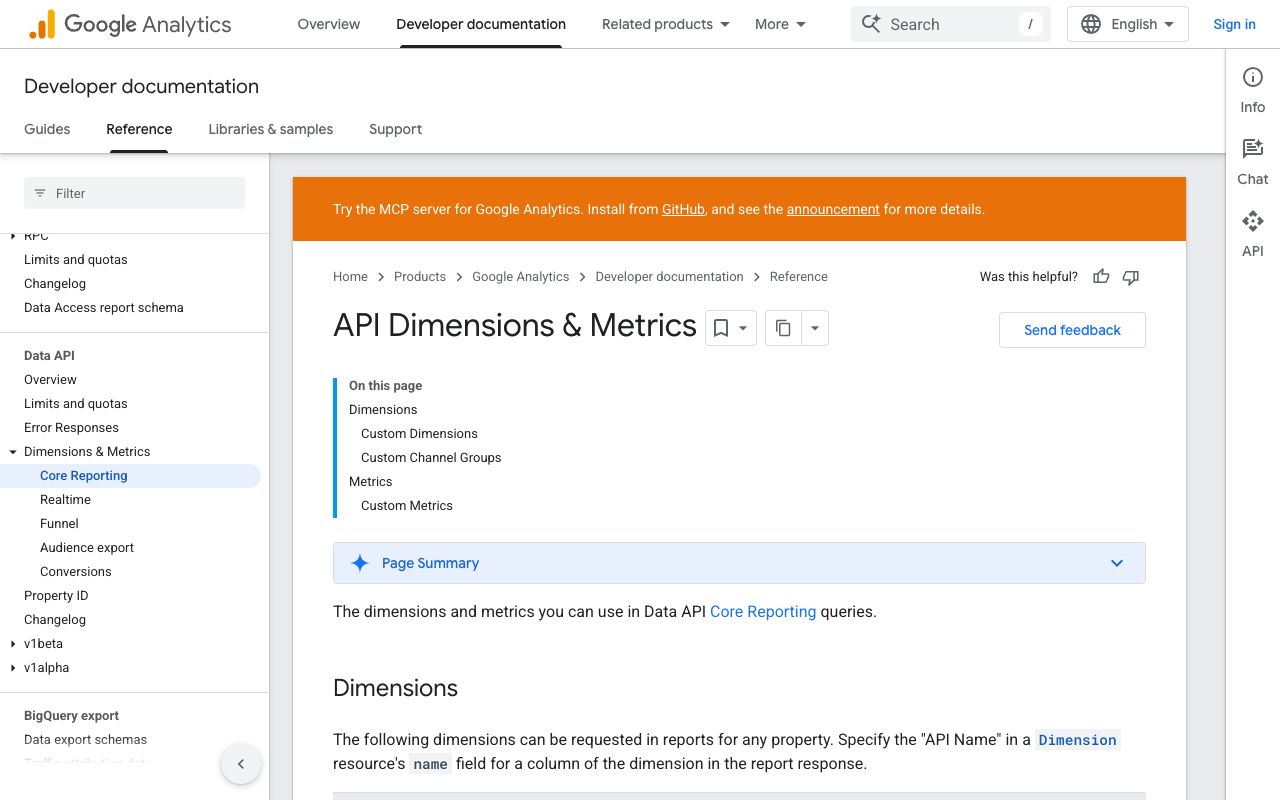1280x800 pixels.
Task: Open Audience export in the sidebar
Action: pyautogui.click(x=87, y=548)
